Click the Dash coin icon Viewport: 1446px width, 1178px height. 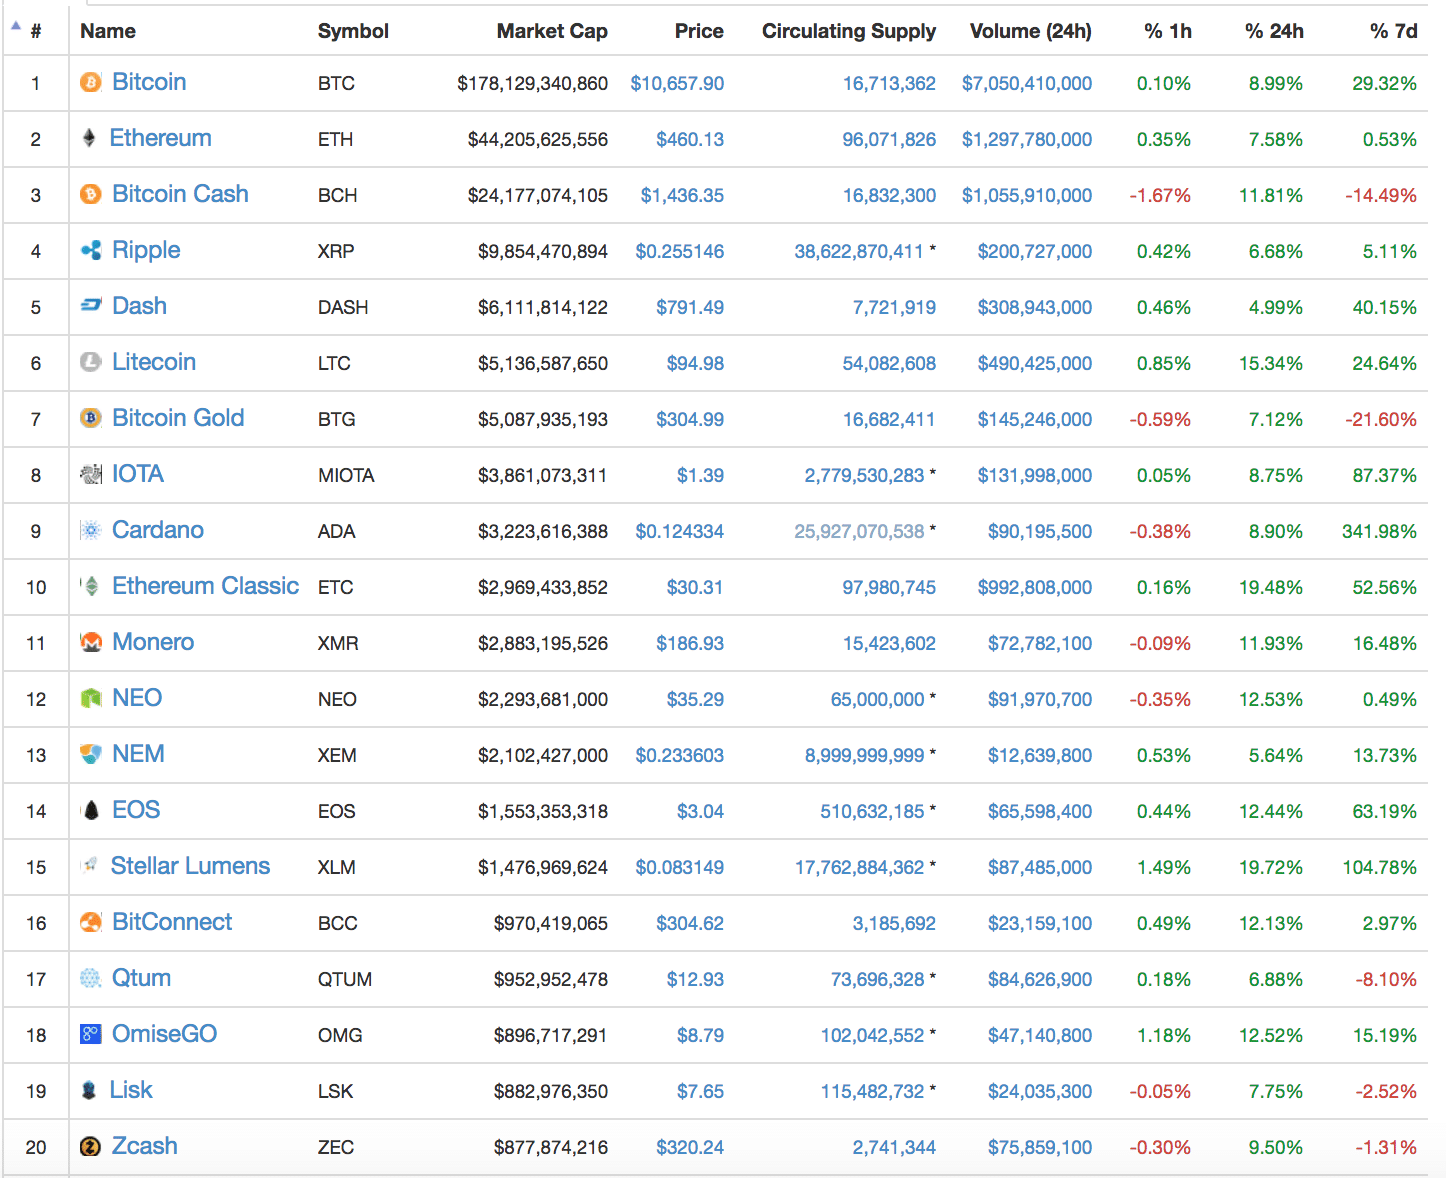coord(91,306)
